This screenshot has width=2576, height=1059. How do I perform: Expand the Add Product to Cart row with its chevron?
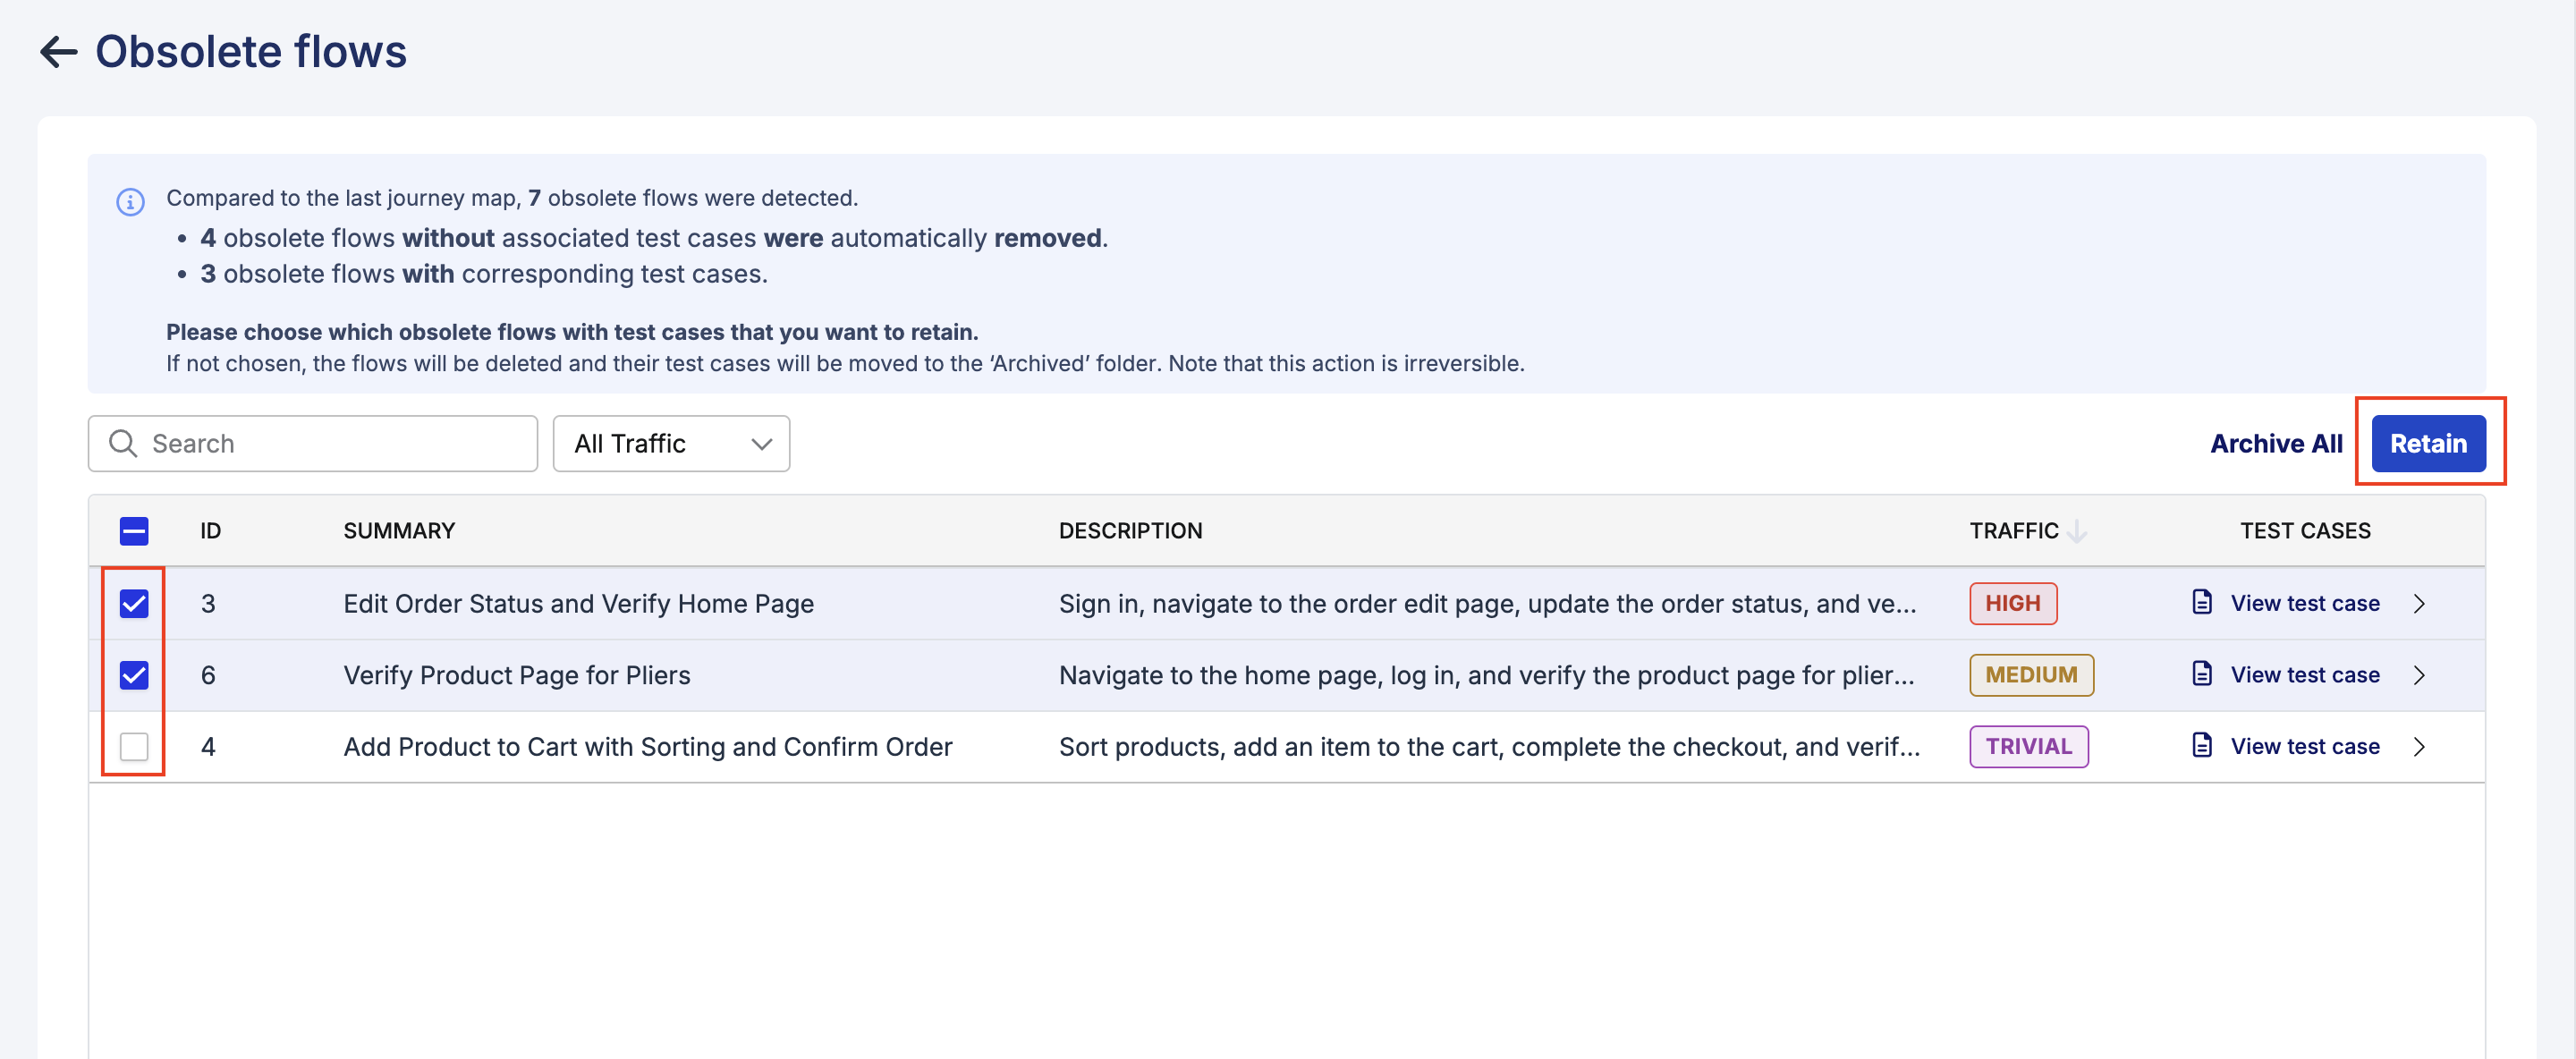(2418, 746)
